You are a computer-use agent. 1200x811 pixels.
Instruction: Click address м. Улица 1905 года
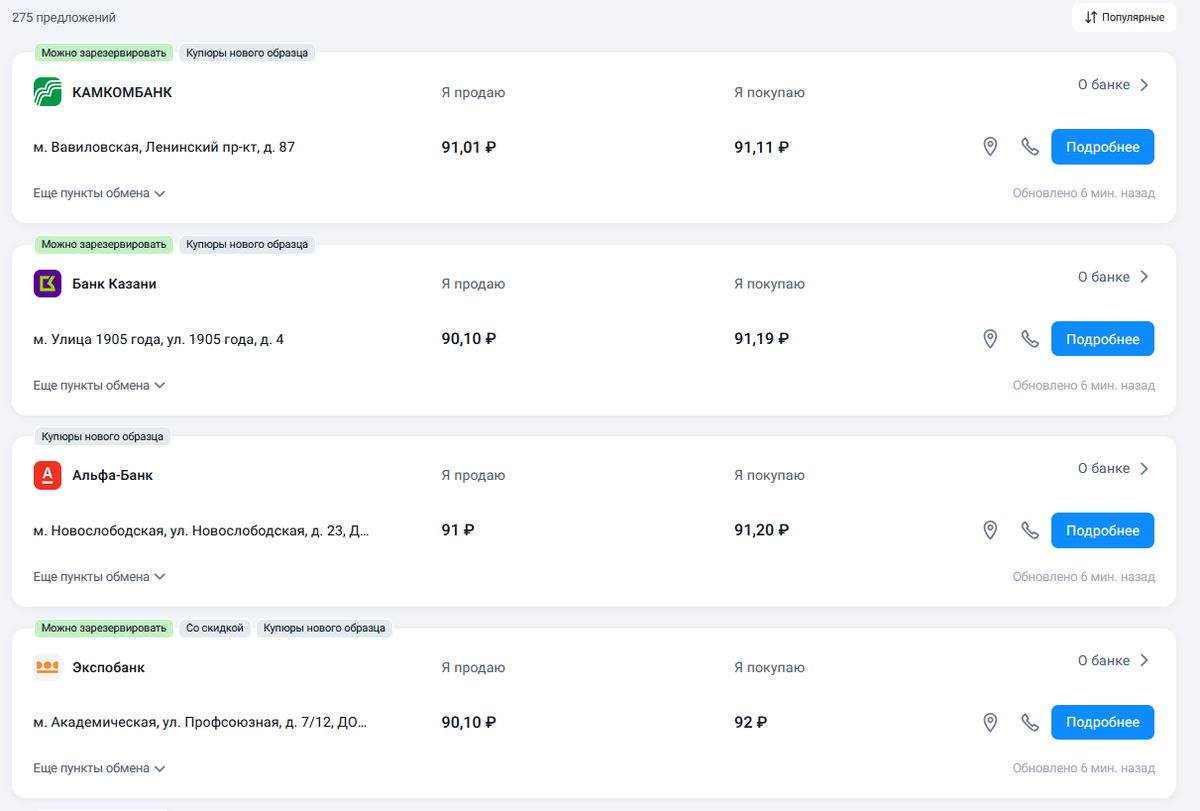coord(158,339)
